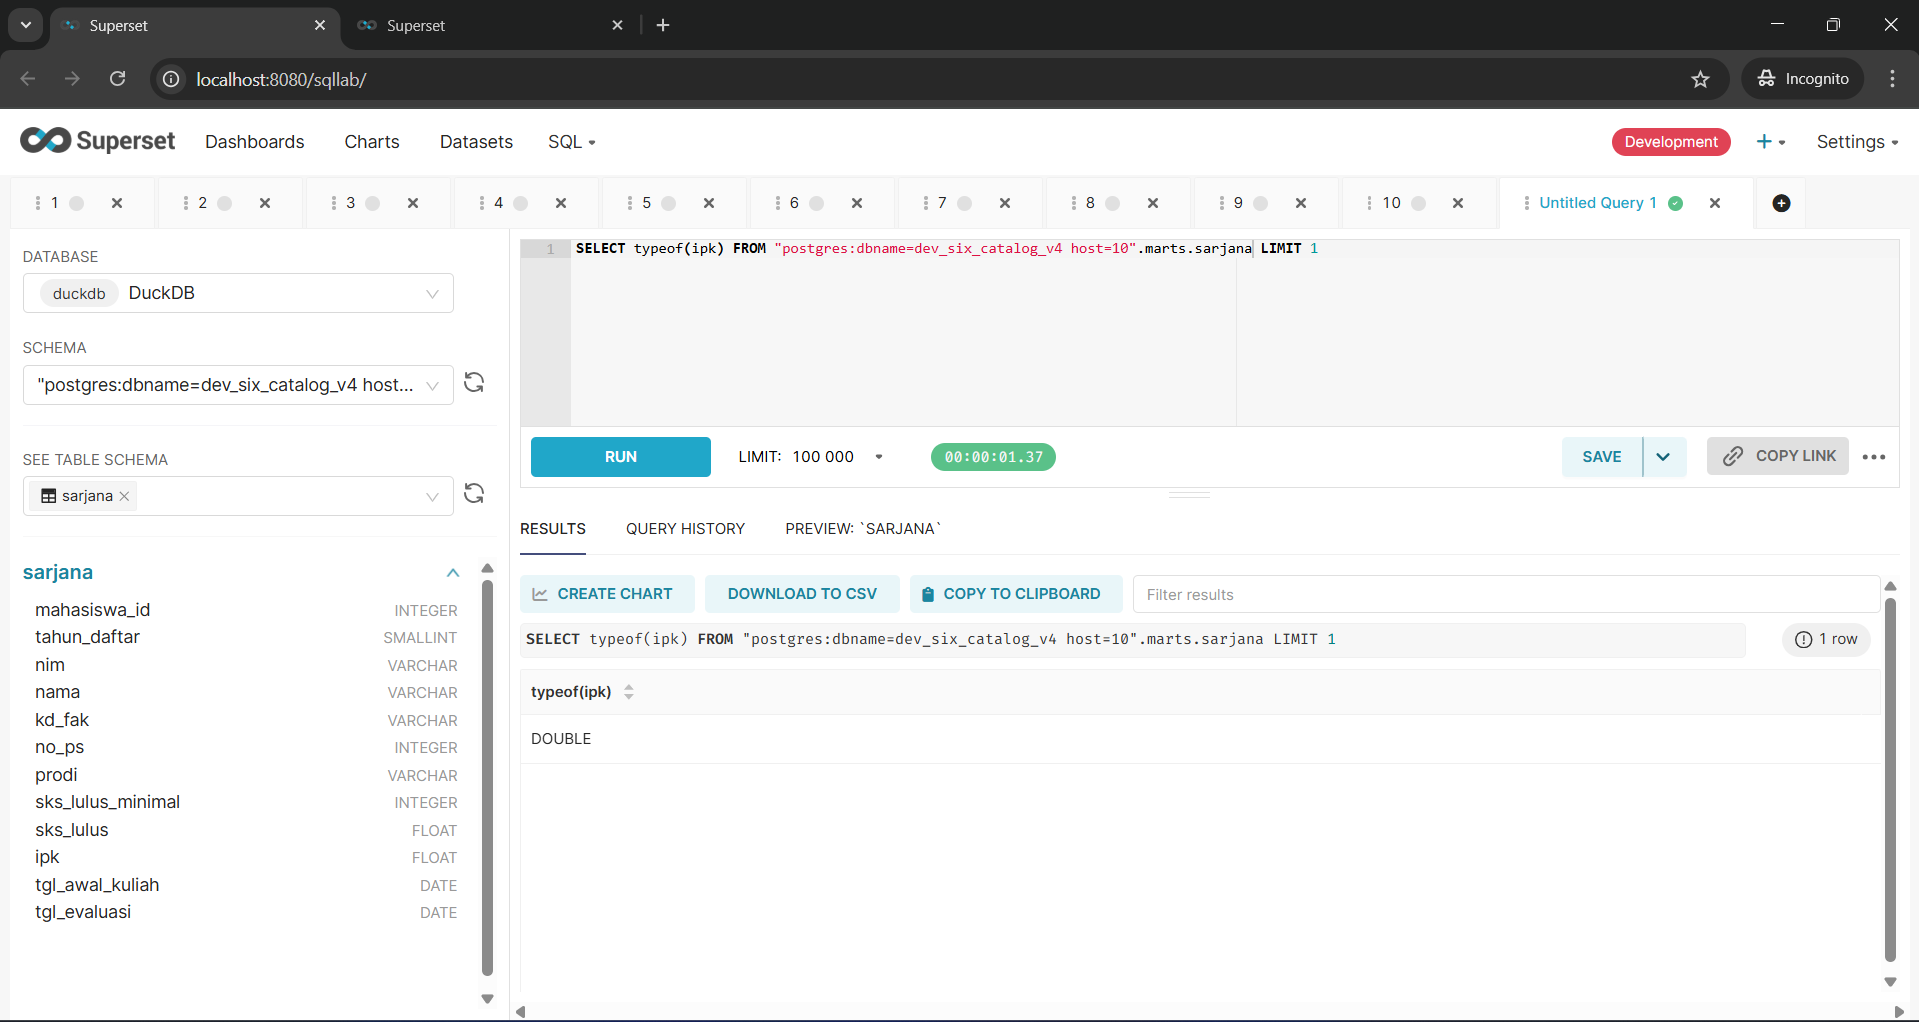Click the Development environment badge

coord(1671,142)
